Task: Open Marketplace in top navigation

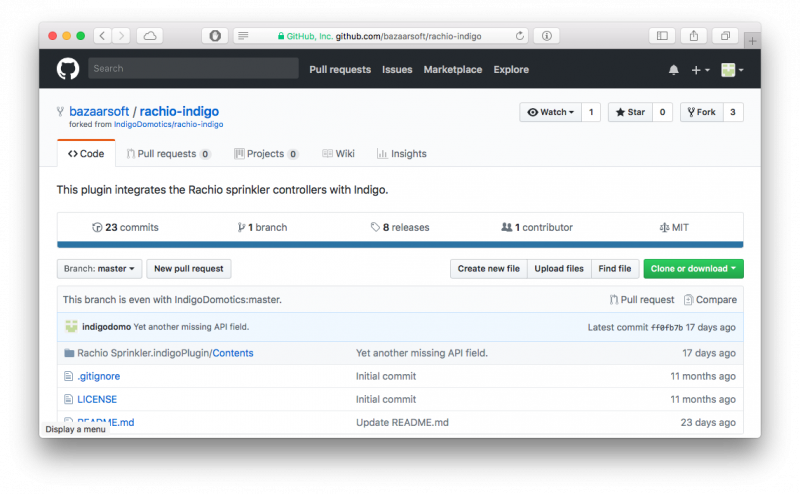Action: click(x=453, y=69)
